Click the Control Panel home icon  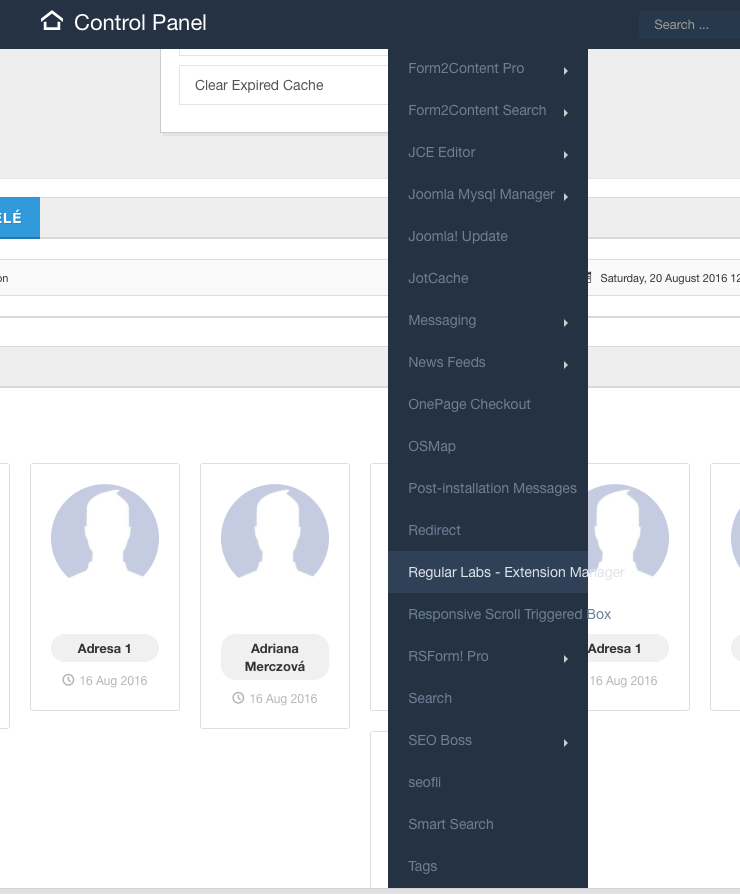pos(52,21)
